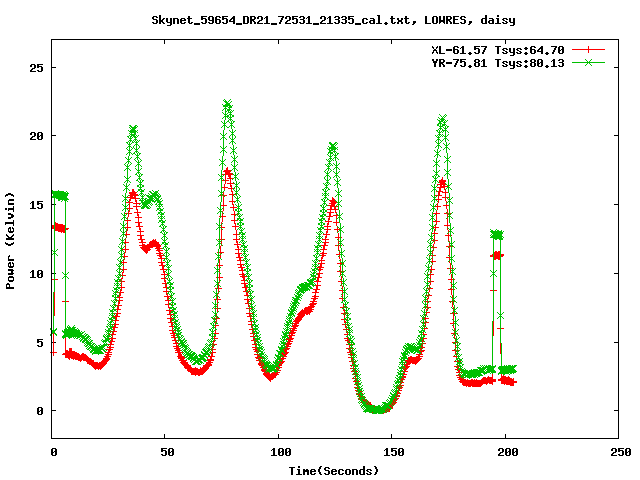Click x-axis tick label 200
The width and height of the screenshot is (640, 480).
click(508, 452)
